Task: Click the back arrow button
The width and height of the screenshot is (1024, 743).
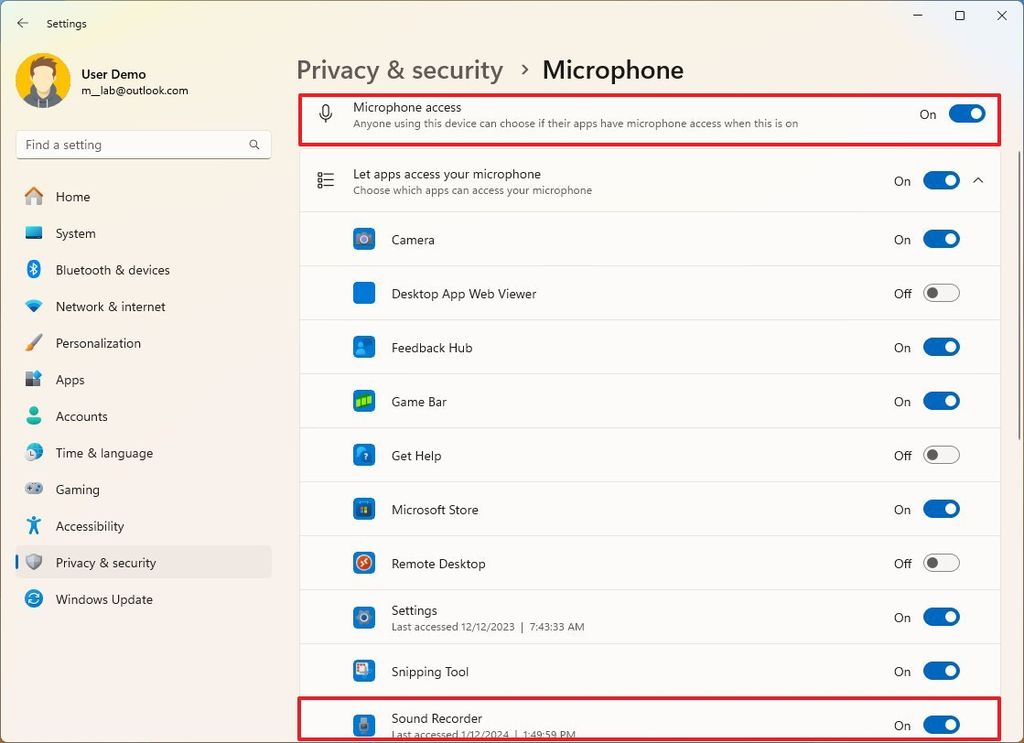Action: coord(22,23)
